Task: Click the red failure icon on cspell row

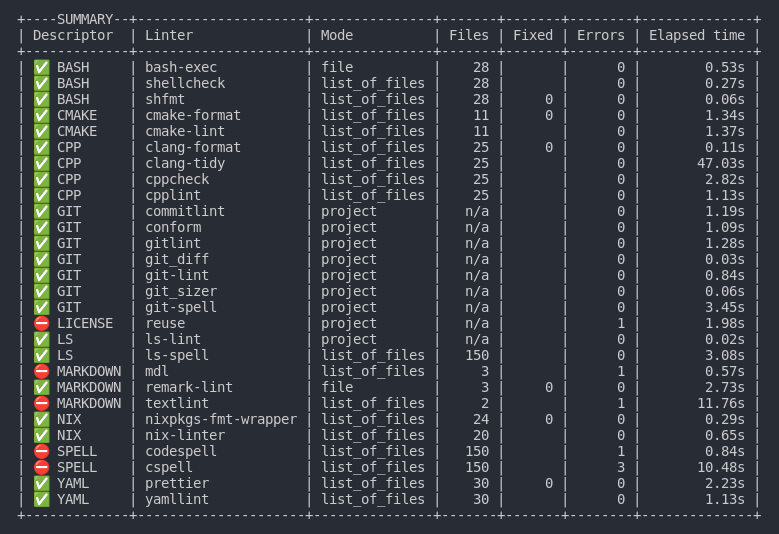Action: [41, 467]
